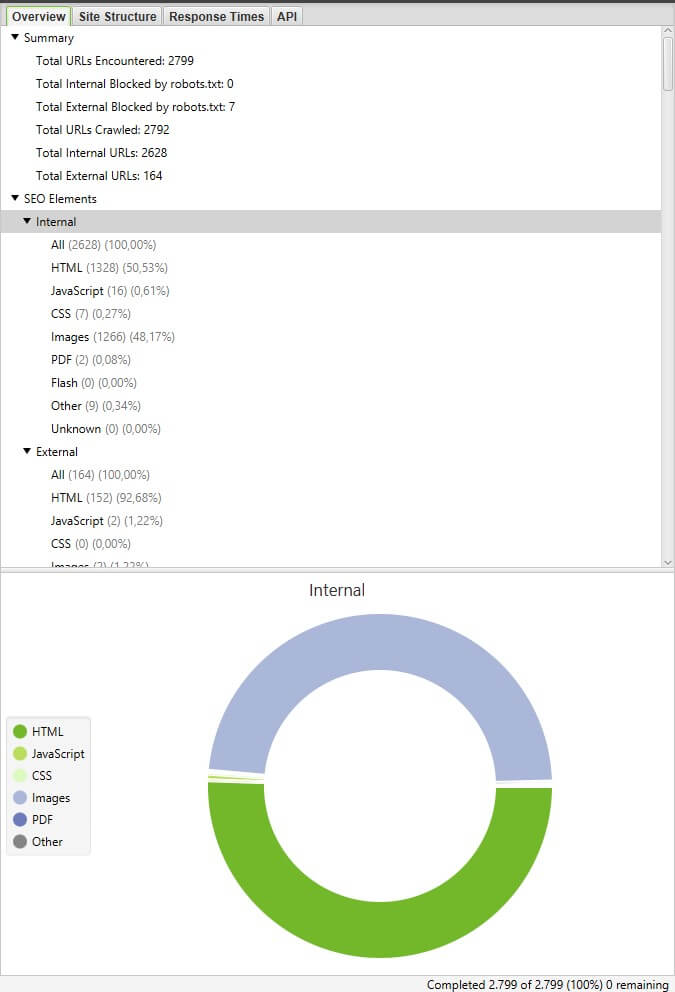
Task: Click the Overview tab
Action: tap(39, 16)
